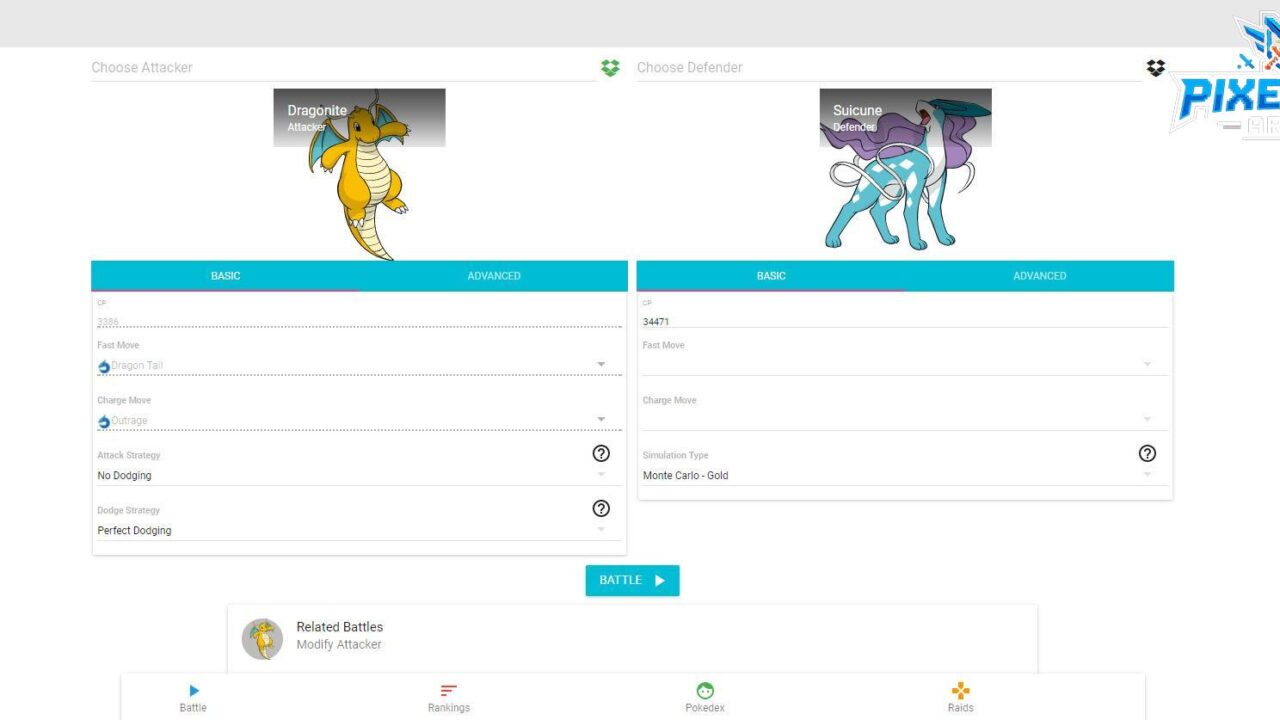Click the attacker CP field 3386

359,321
